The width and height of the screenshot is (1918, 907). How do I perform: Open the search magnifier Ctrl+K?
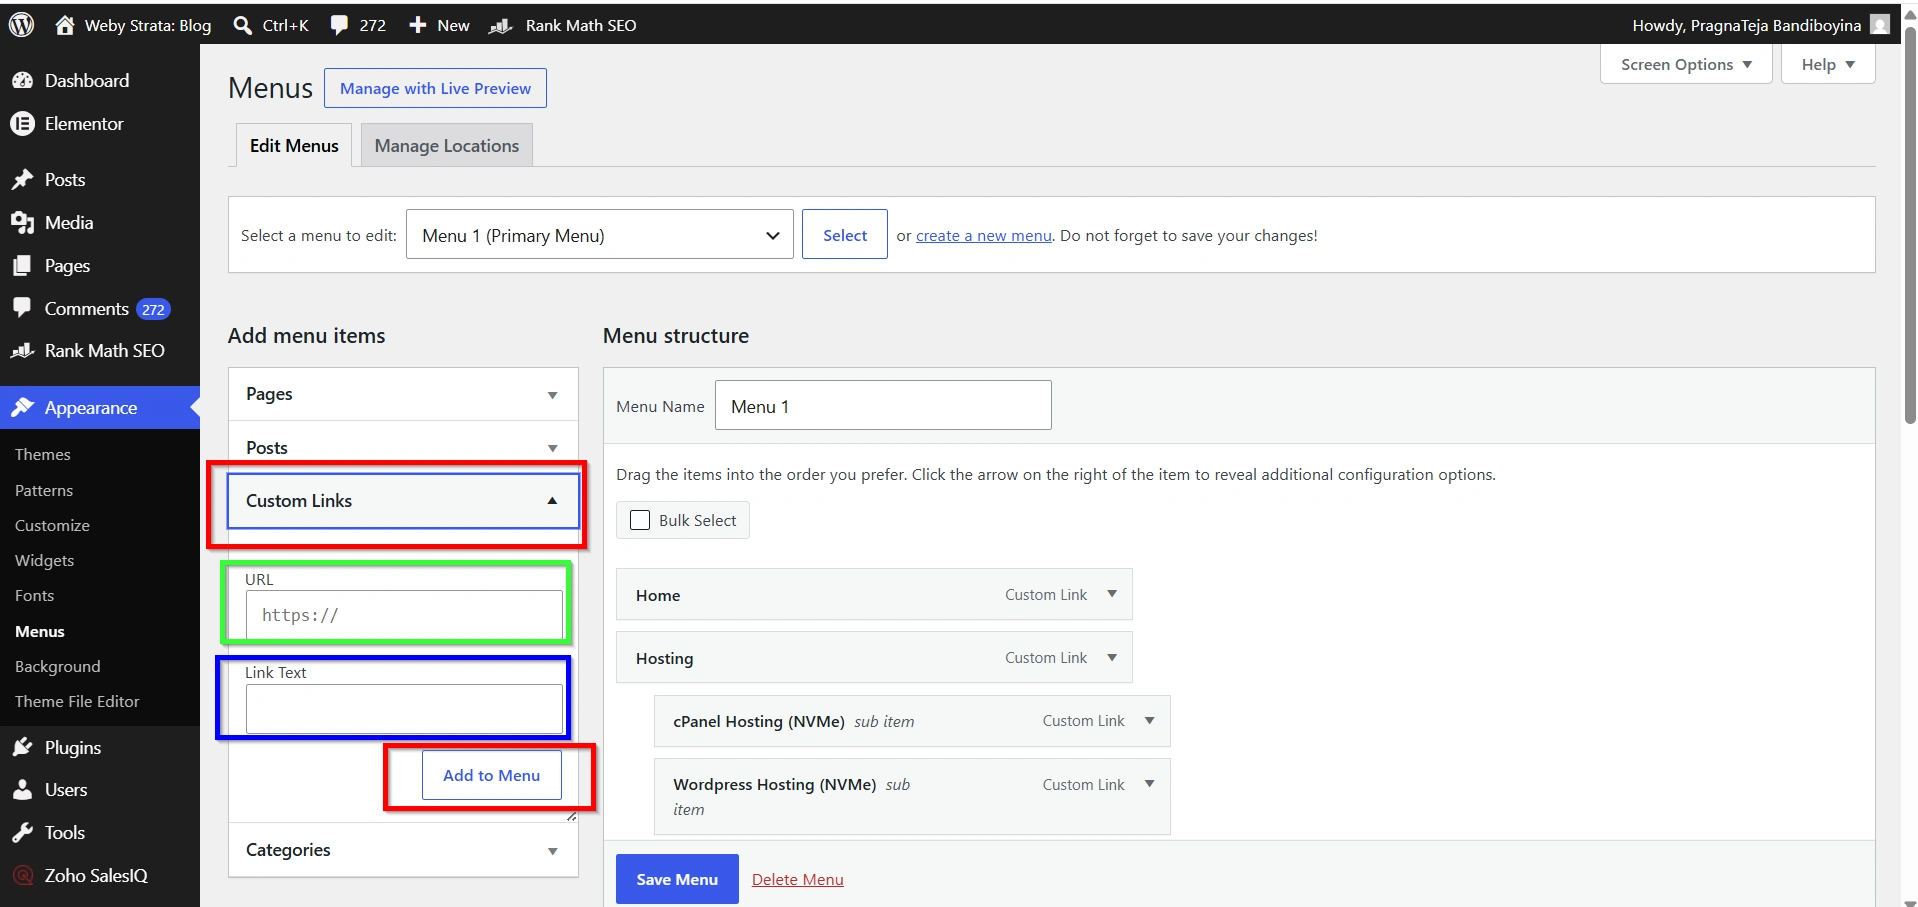[x=242, y=25]
